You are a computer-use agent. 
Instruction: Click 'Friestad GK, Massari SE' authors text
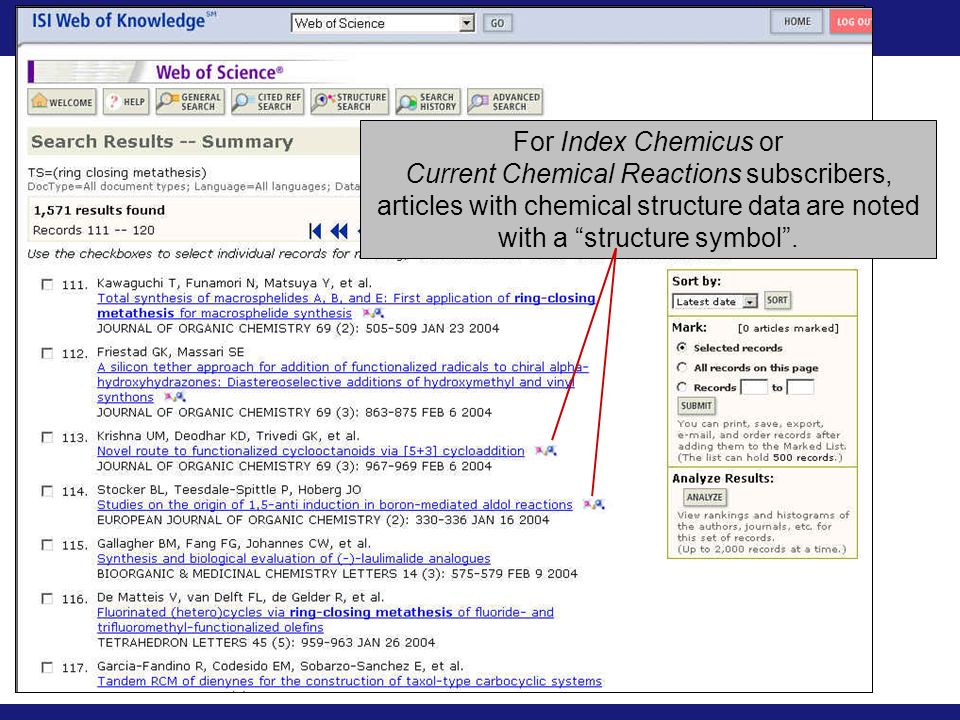[170, 352]
